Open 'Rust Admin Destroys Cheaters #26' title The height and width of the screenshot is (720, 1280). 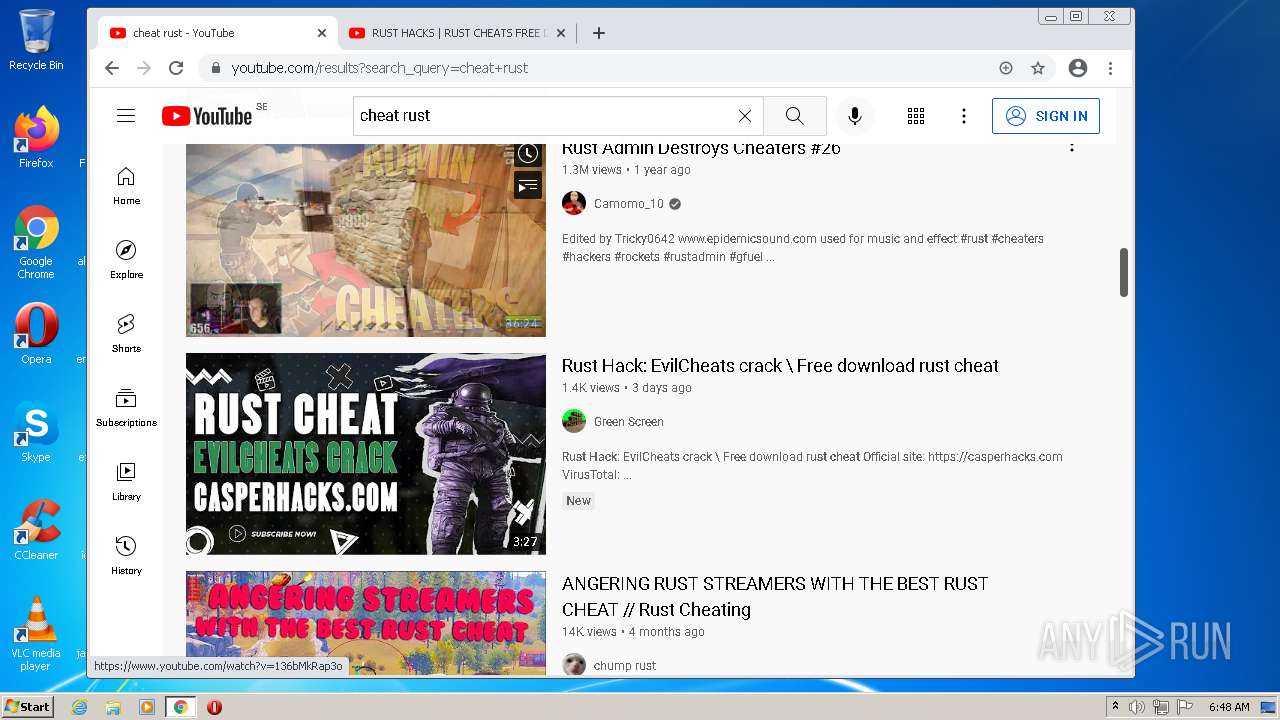701,148
